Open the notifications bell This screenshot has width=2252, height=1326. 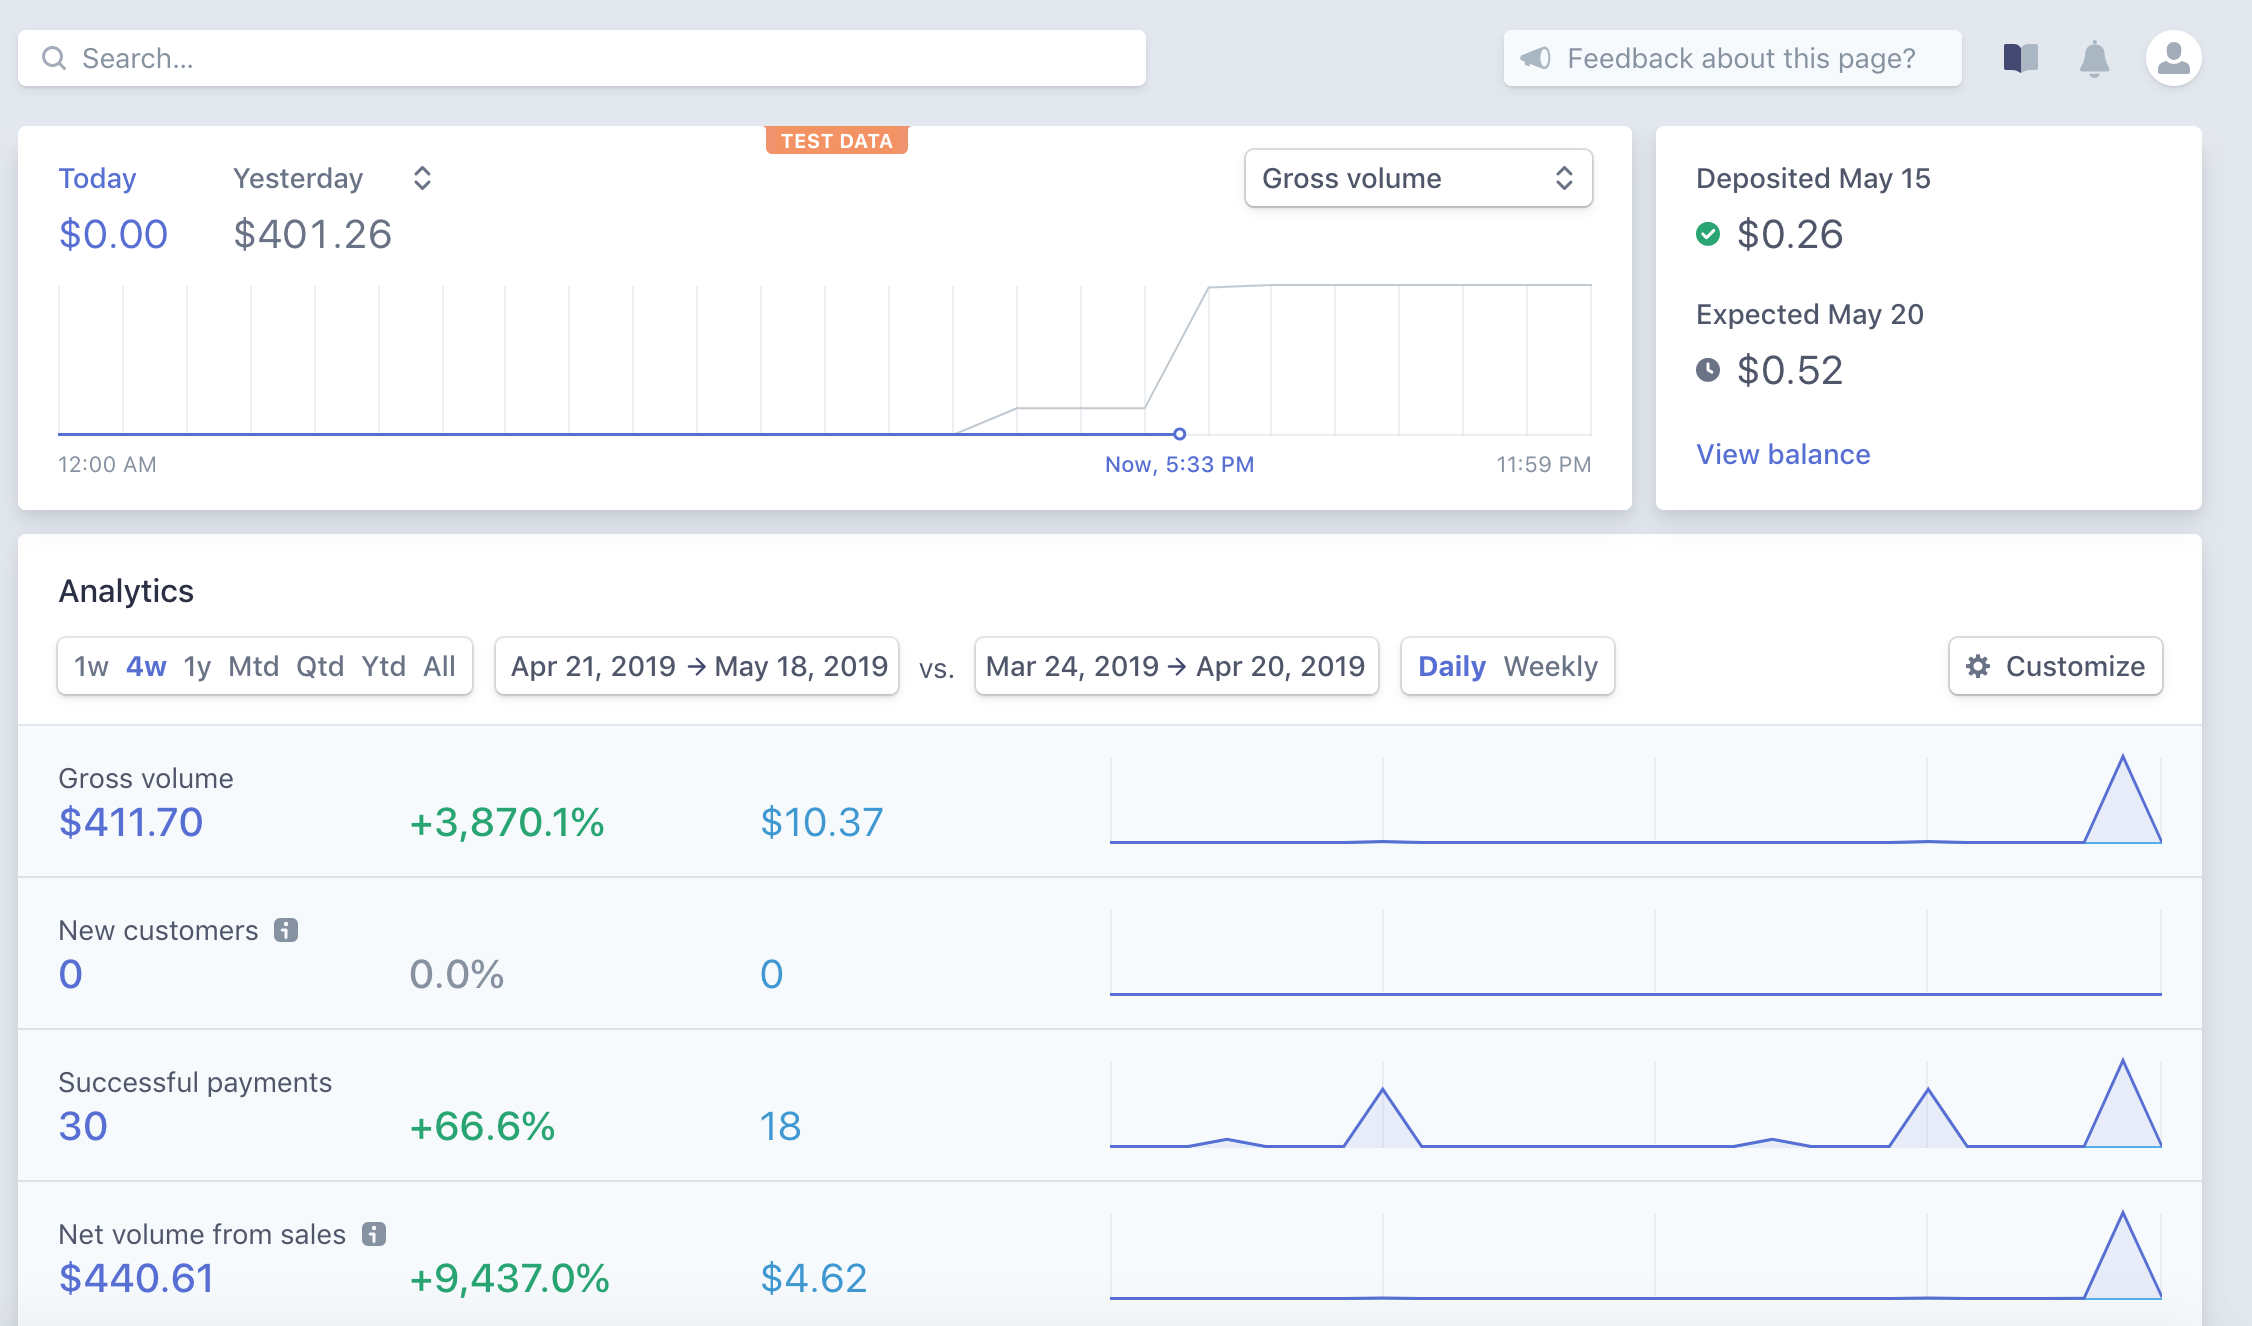point(2094,58)
